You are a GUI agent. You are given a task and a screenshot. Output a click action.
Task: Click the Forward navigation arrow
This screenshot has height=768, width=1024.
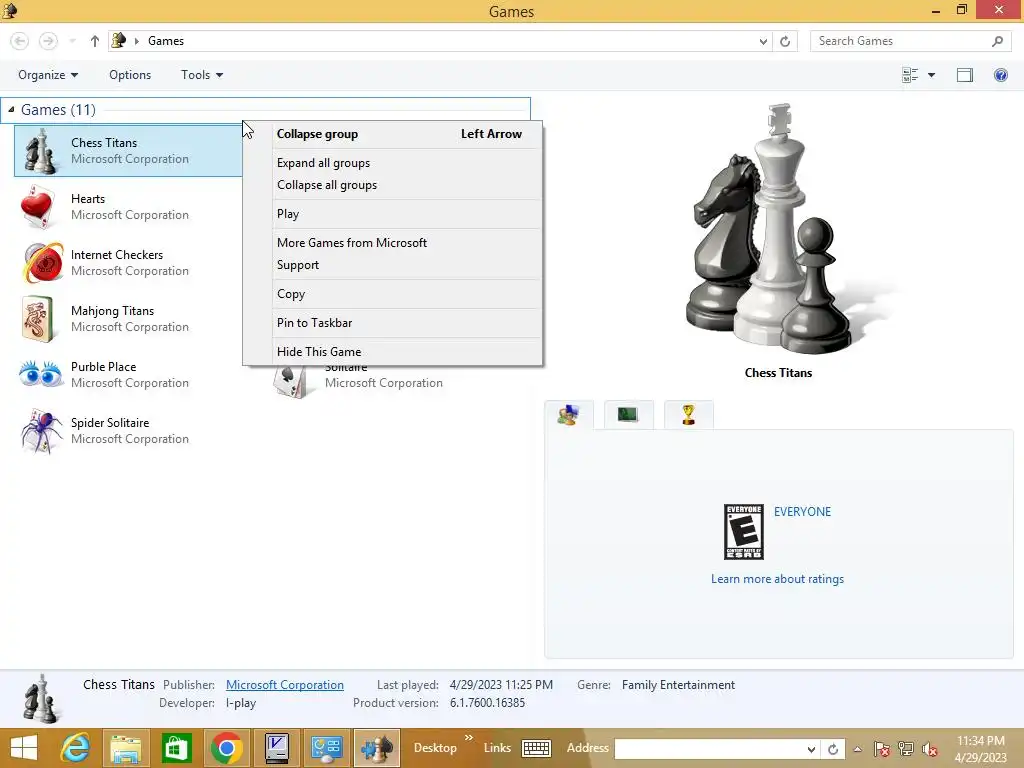pos(48,41)
